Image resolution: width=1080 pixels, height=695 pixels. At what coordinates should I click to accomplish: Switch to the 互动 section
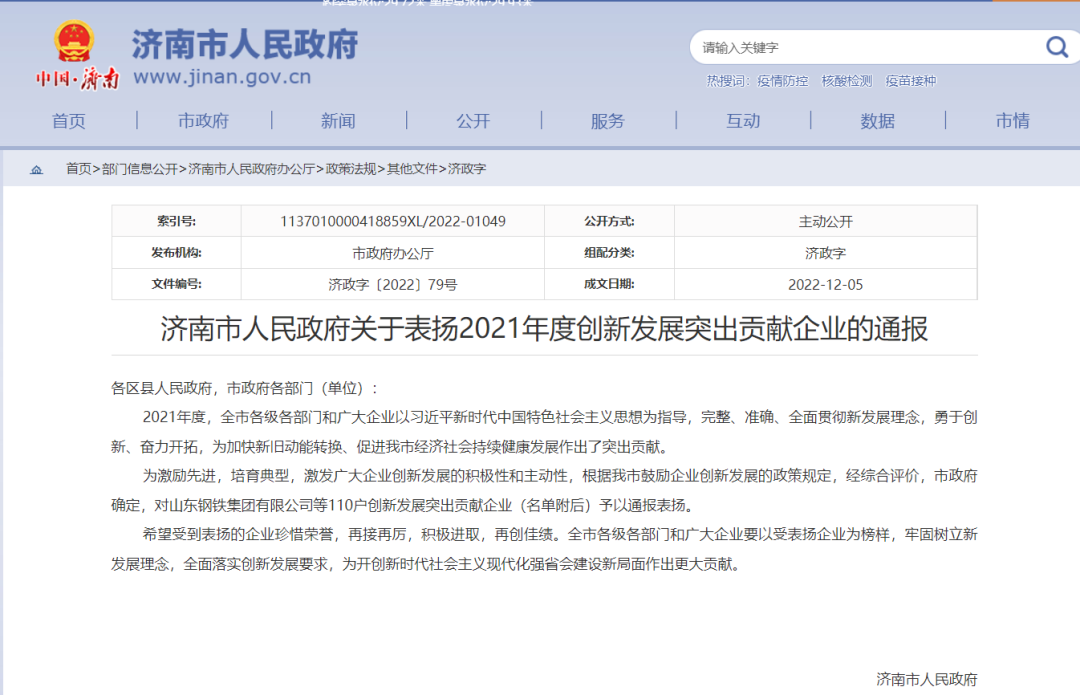click(x=743, y=121)
